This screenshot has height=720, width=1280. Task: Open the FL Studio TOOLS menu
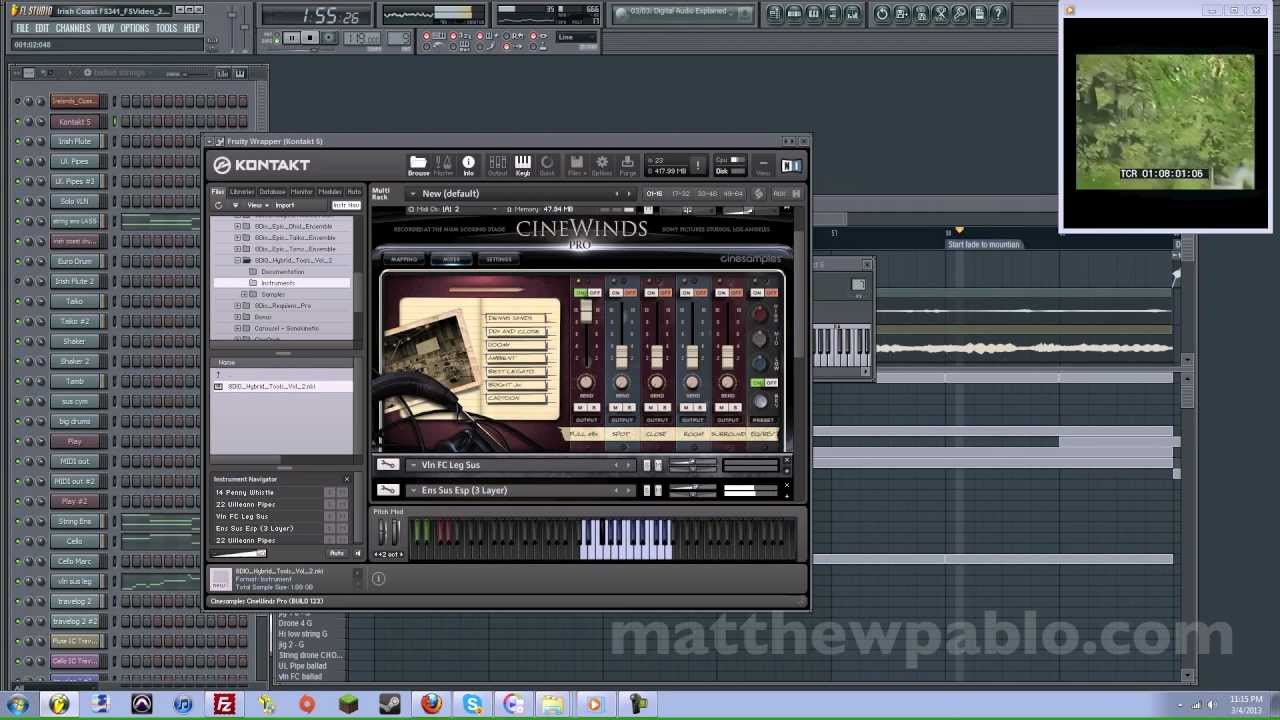point(166,28)
